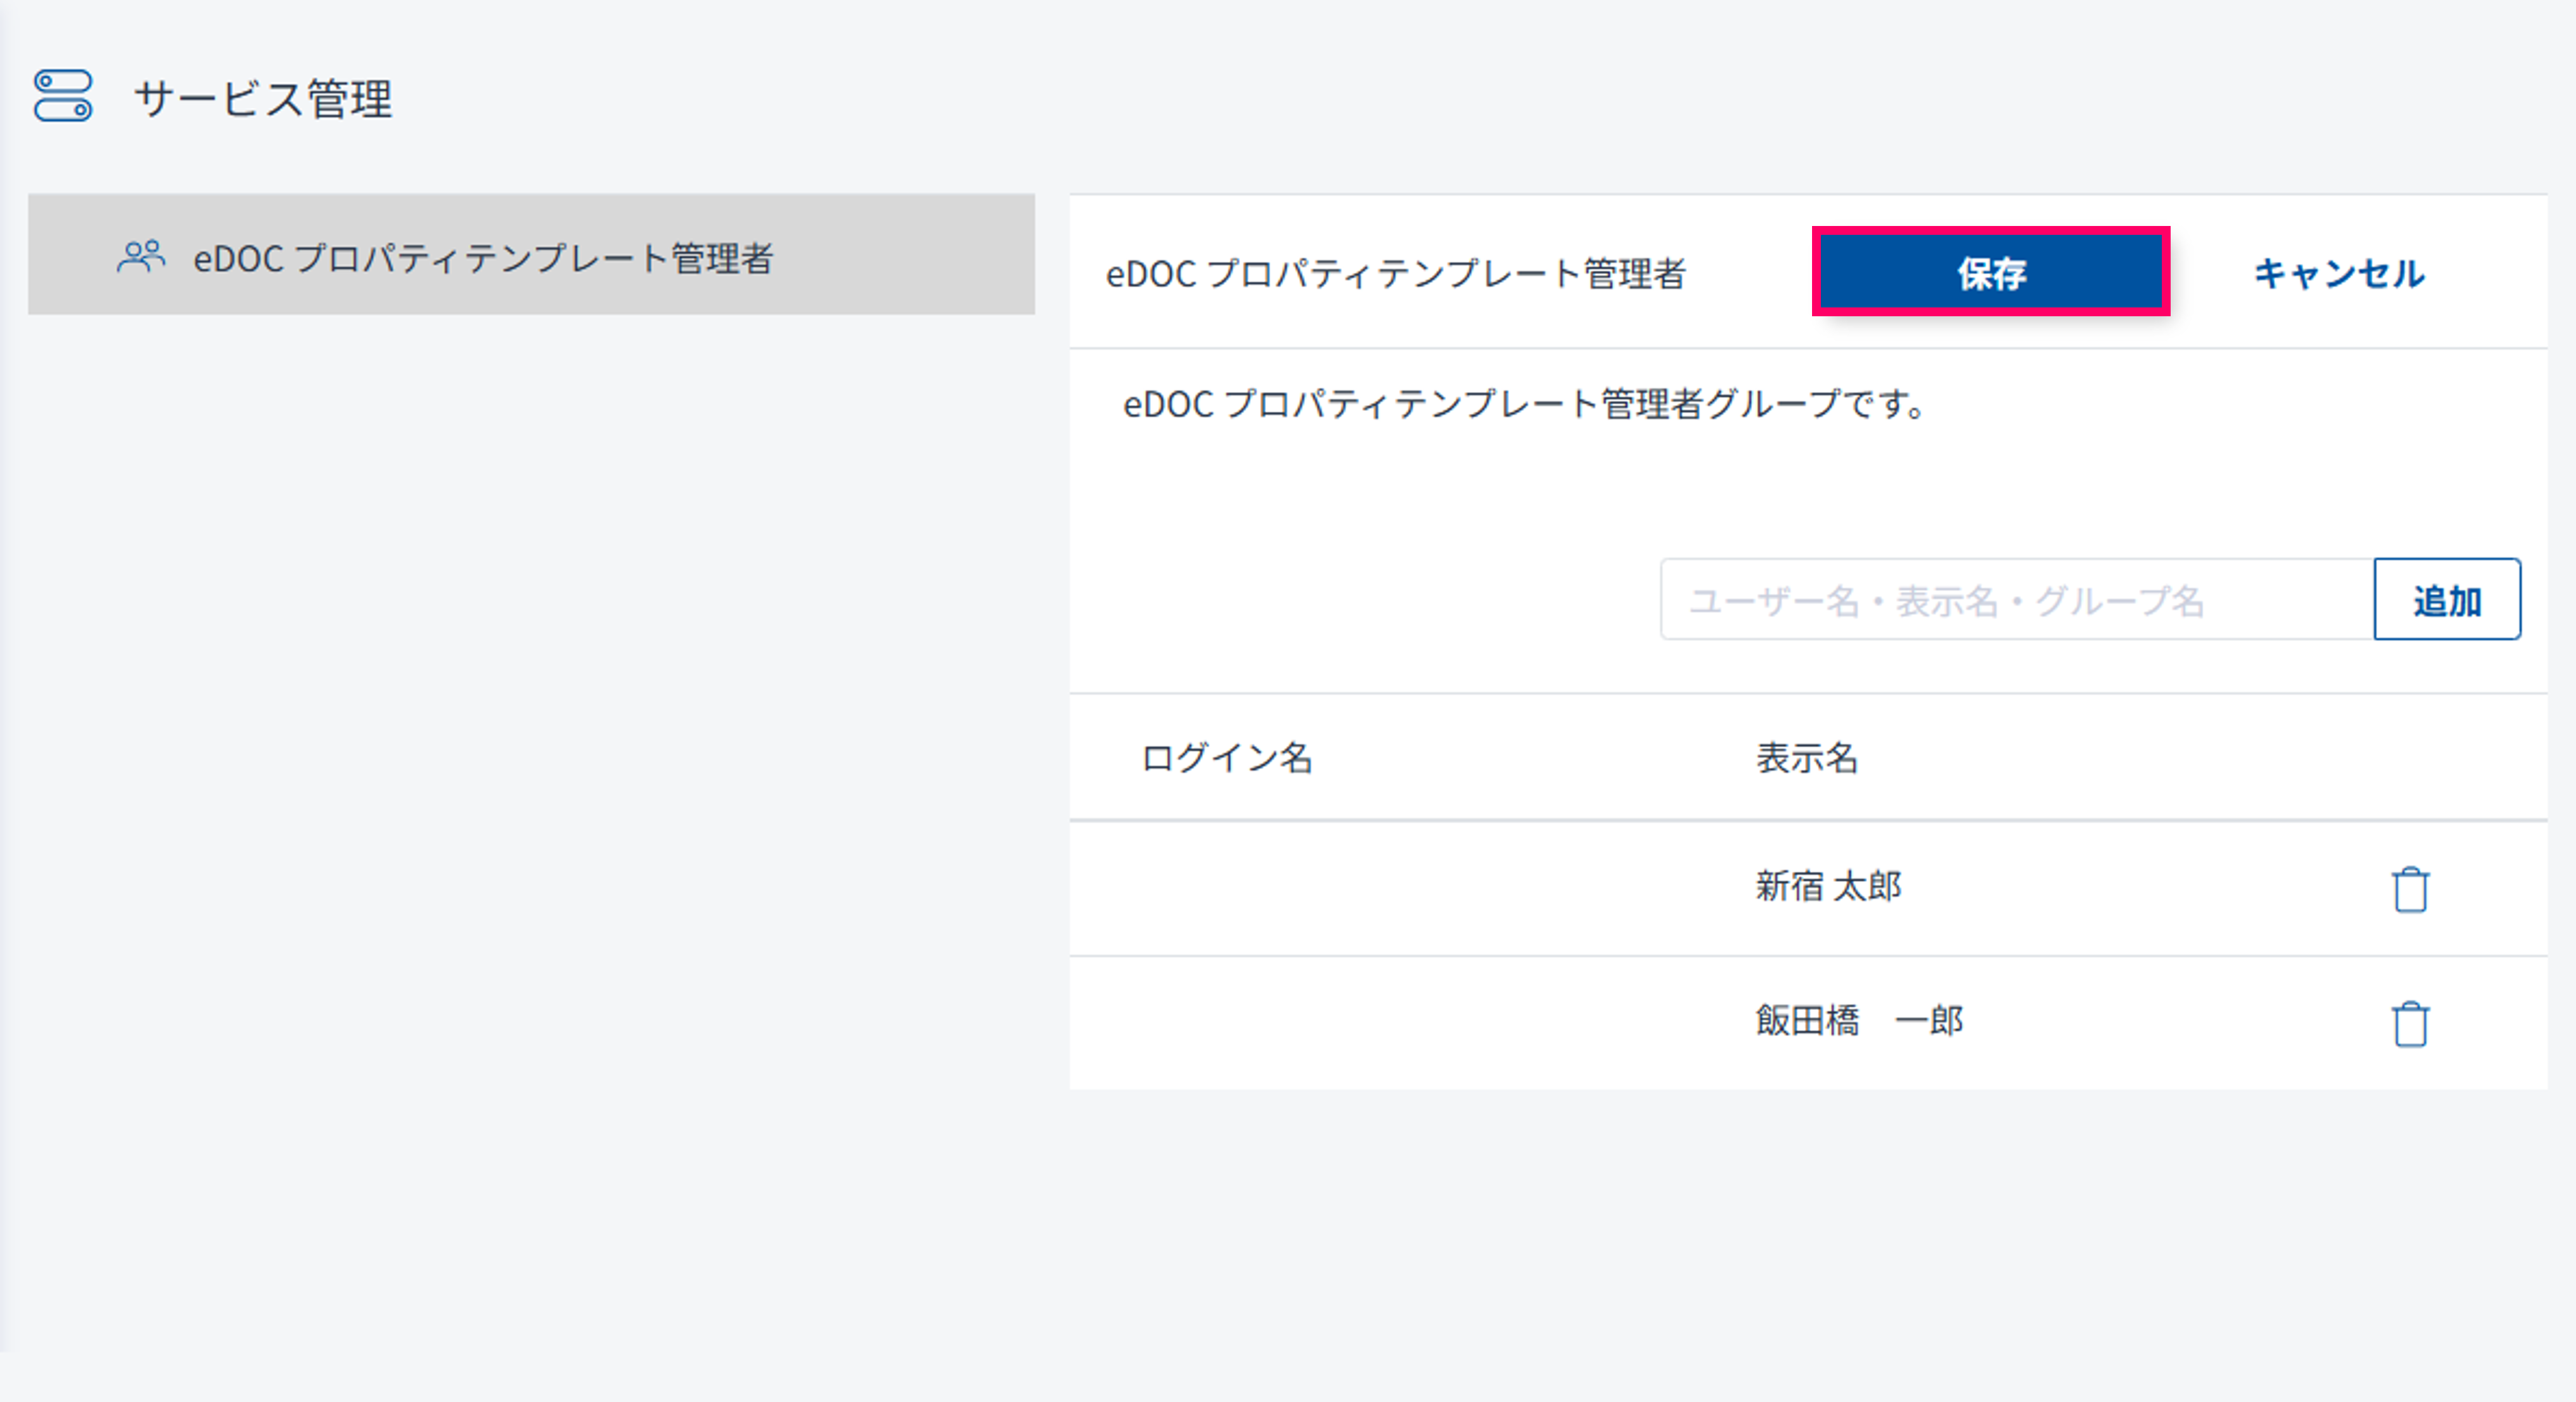This screenshot has width=2576, height=1402.
Task: Select the 飯田橋 一郎 display name
Action: click(x=1858, y=1021)
